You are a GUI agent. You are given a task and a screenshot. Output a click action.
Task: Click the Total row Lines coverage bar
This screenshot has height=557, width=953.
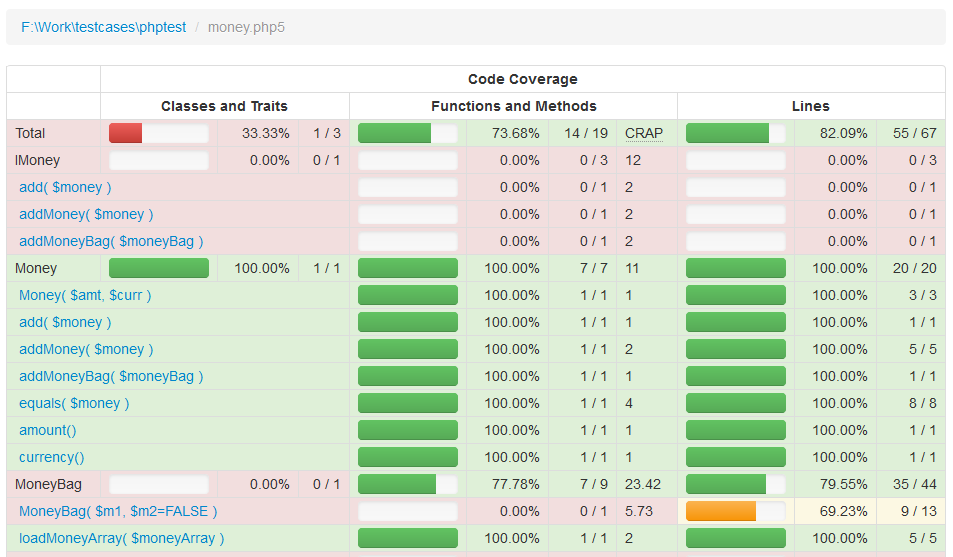(x=735, y=133)
